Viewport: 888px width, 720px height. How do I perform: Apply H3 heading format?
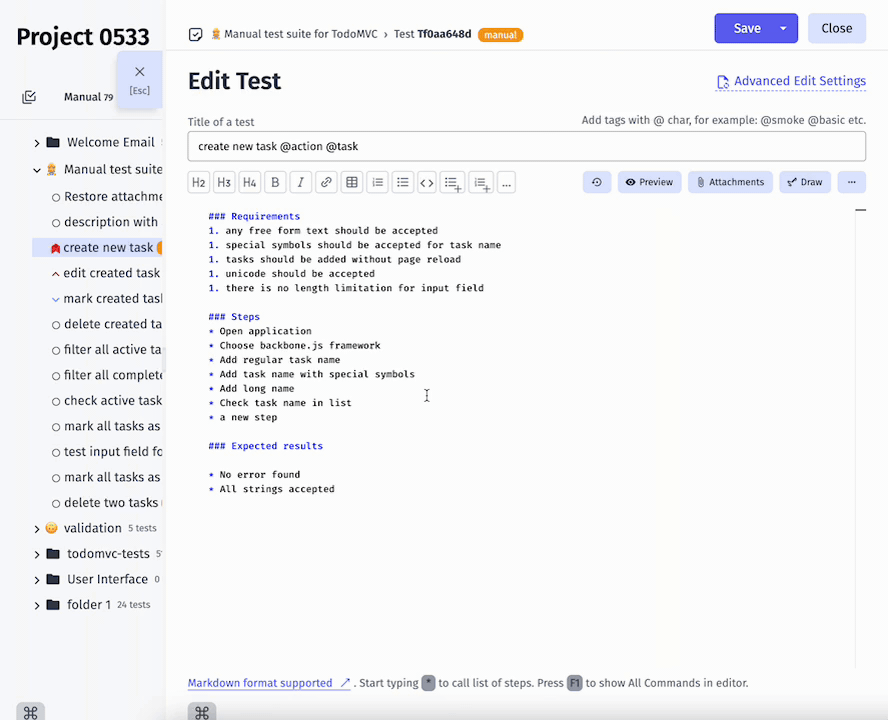pyautogui.click(x=224, y=182)
